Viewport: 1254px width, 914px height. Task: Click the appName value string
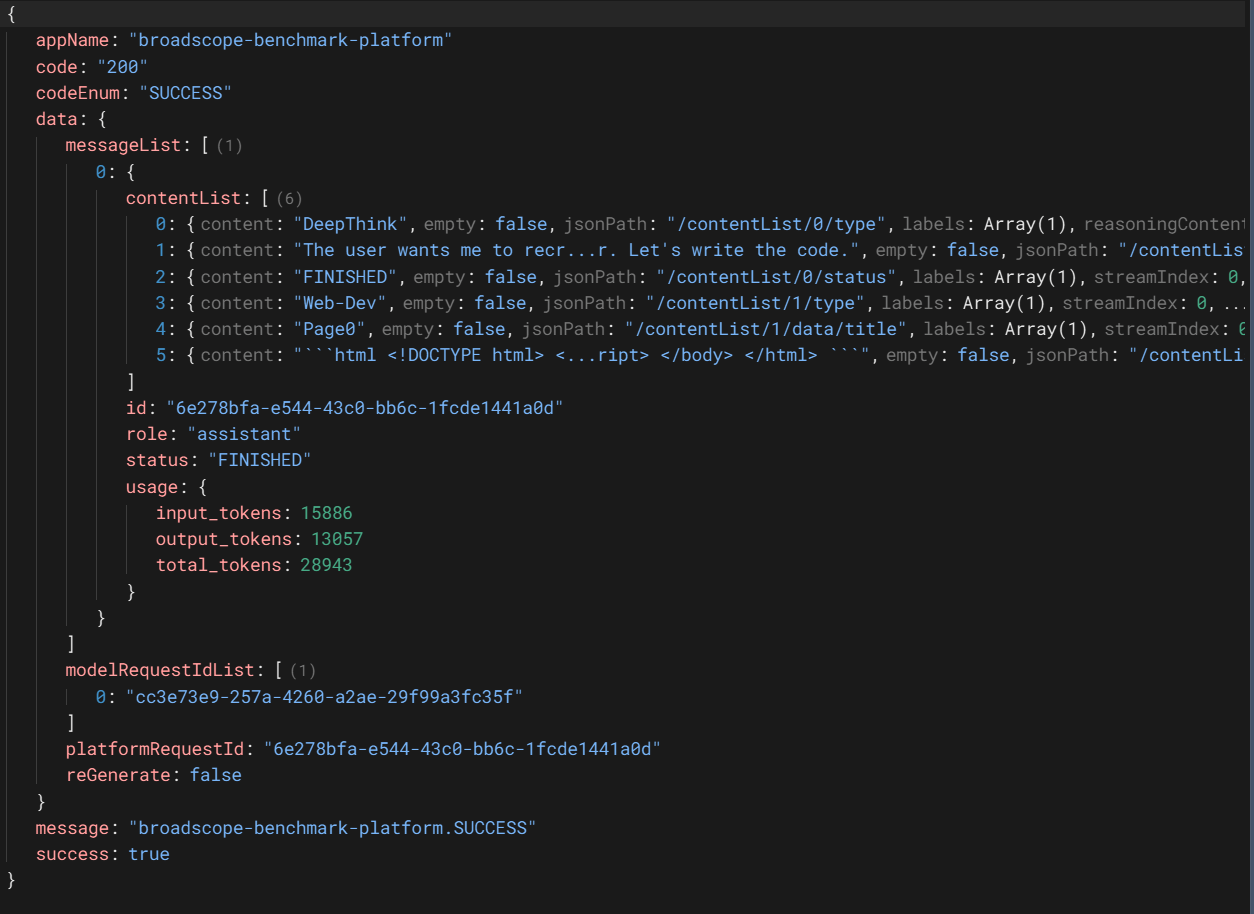(290, 41)
